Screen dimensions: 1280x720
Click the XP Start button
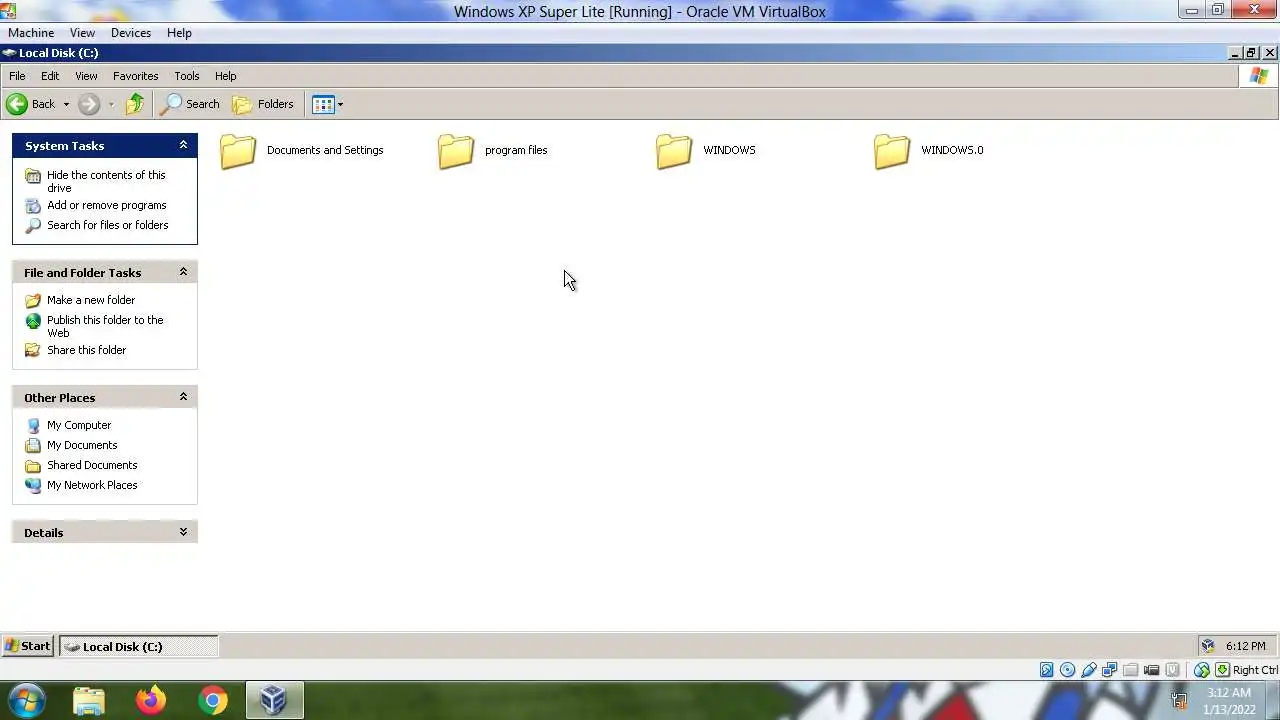point(27,646)
